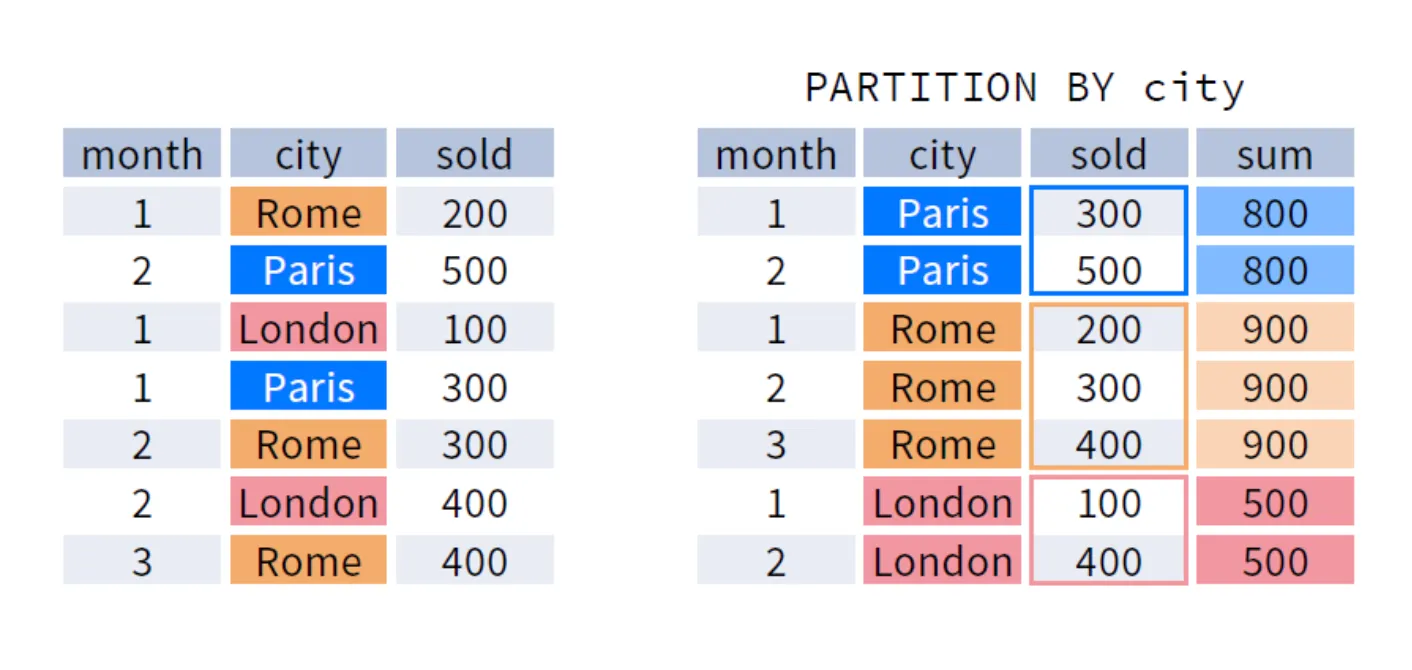Image resolution: width=1412 pixels, height=670 pixels.
Task: Select left table's London cell beside 100
Action: coord(308,329)
